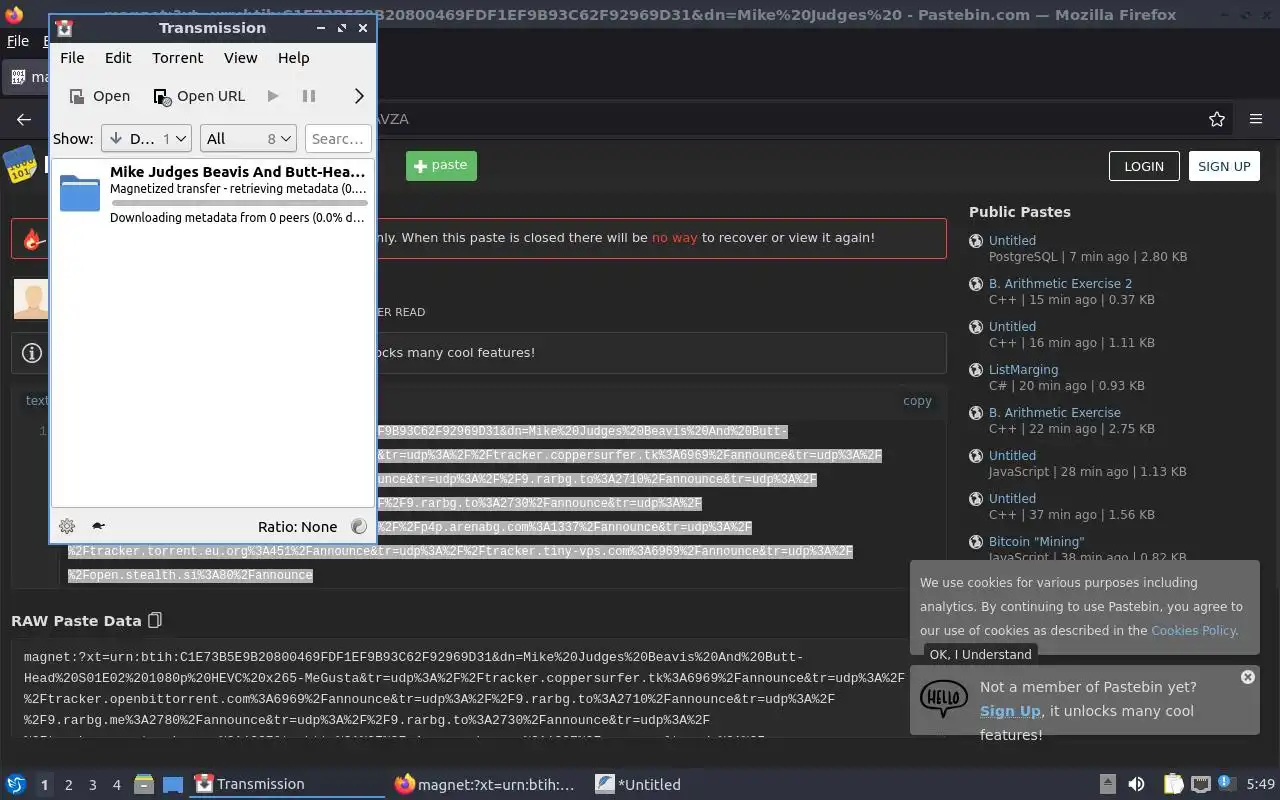This screenshot has width=1280, height=800.
Task: Open the Help menu in Transmission
Action: pyautogui.click(x=293, y=58)
